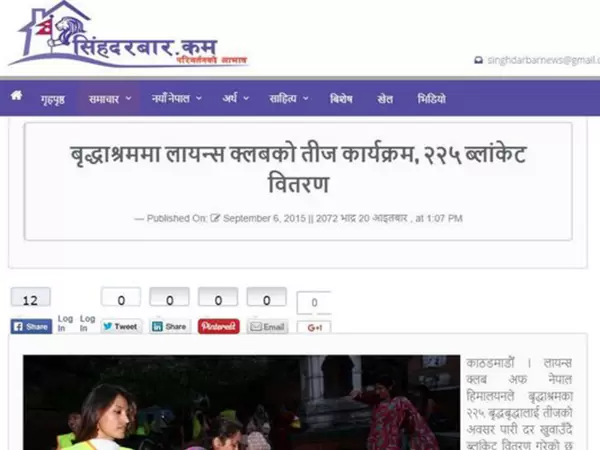The image size is (600, 450).
Task: Click the singhdarbarnews email address link
Action: (543, 60)
